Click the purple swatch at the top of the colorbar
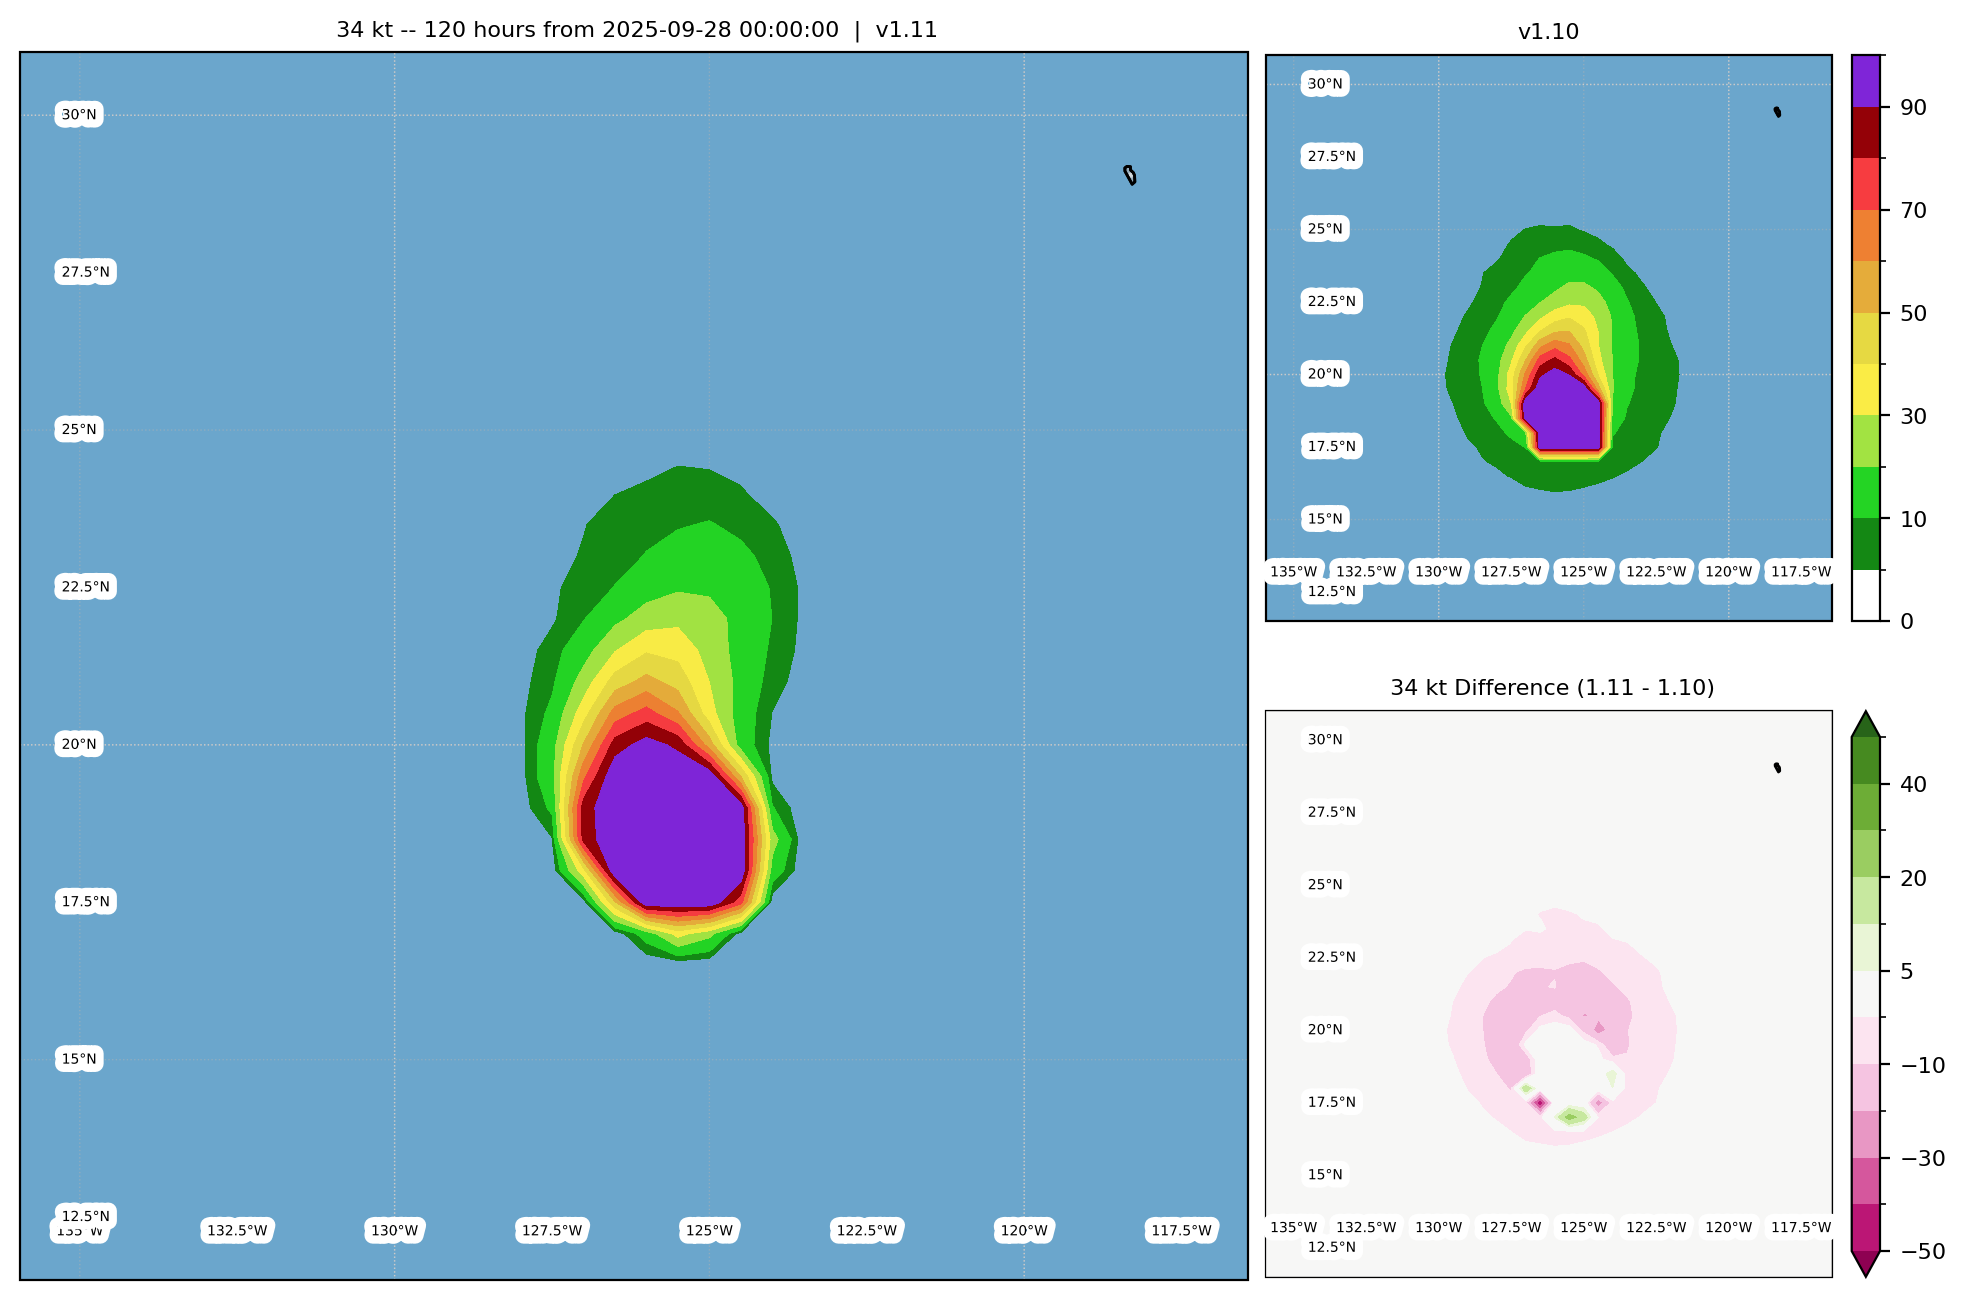This screenshot has width=1966, height=1300. click(x=1866, y=80)
